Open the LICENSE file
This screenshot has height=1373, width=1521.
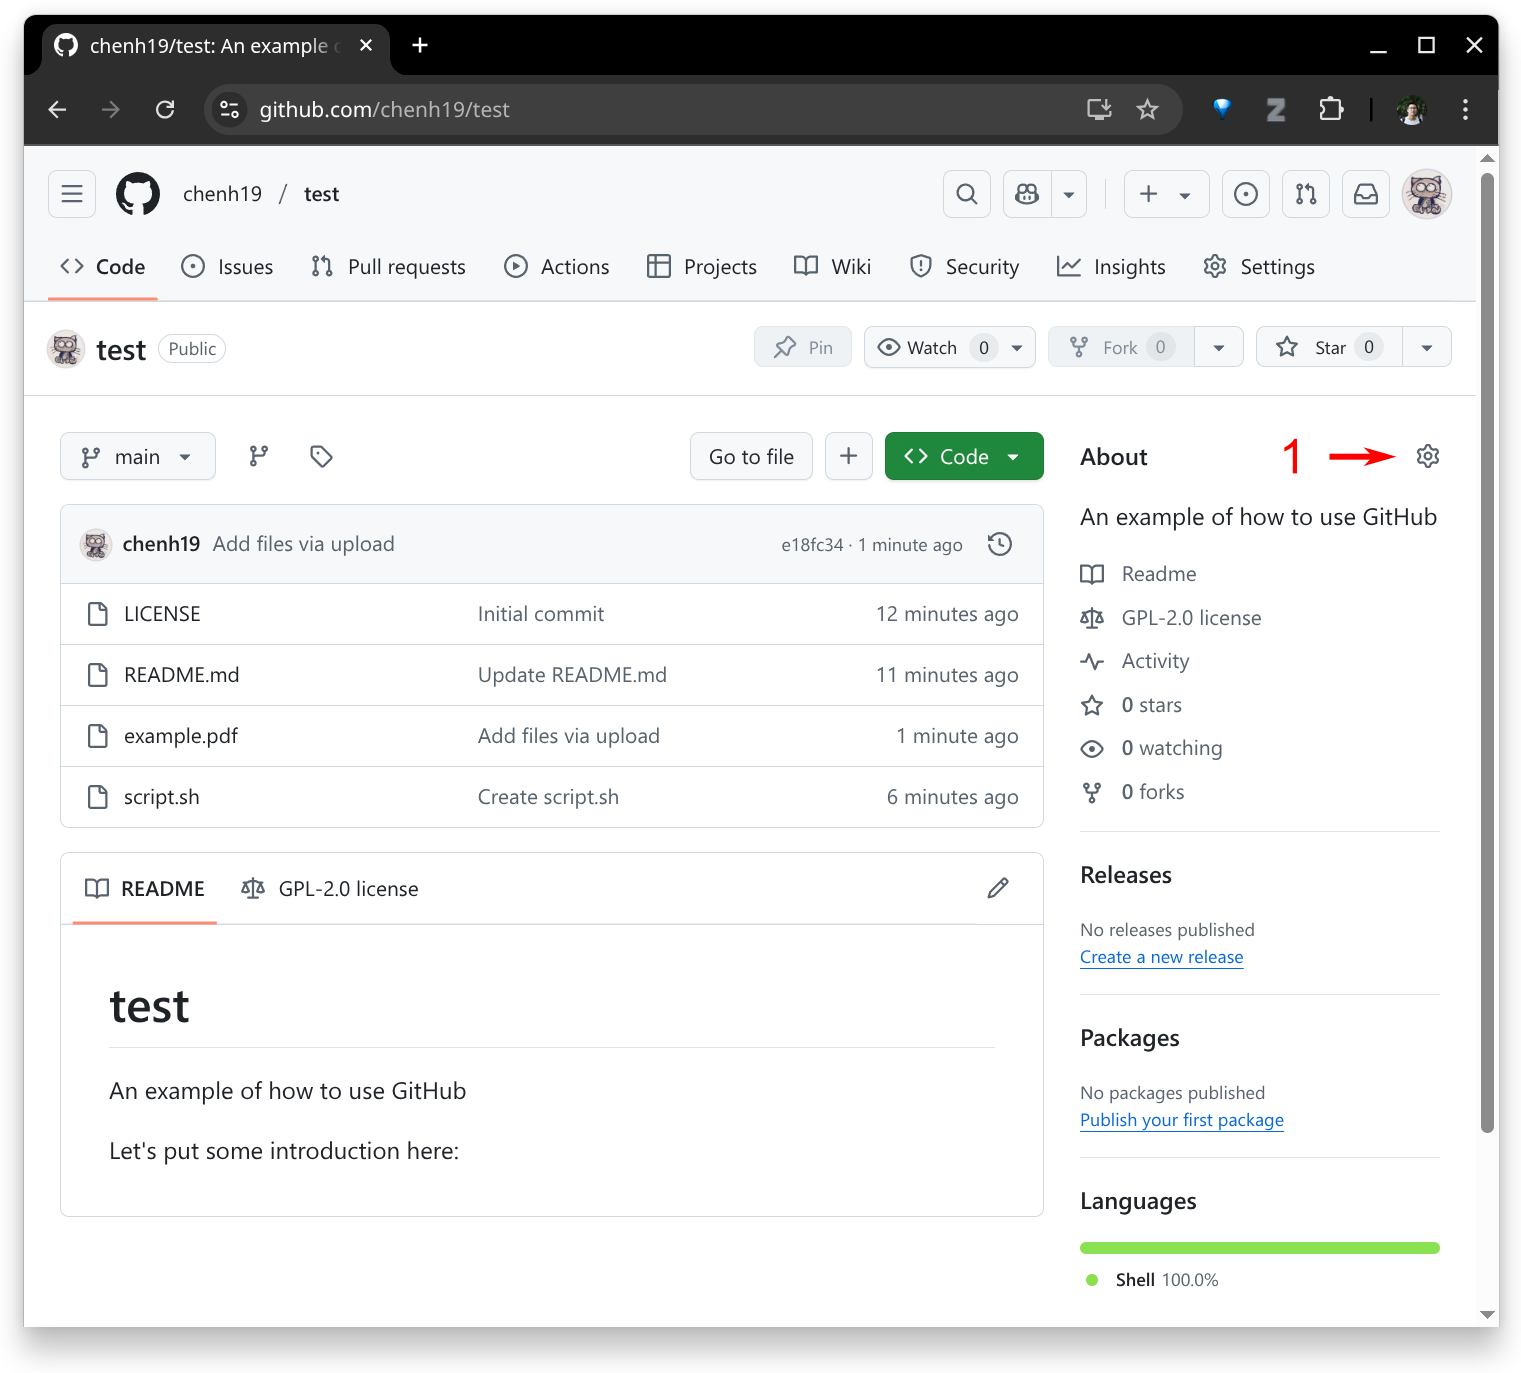[162, 614]
